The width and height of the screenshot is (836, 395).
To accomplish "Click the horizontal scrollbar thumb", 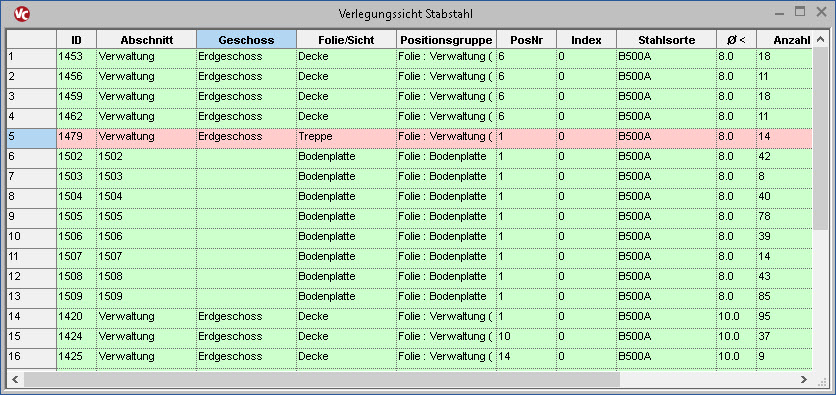I will 322,380.
